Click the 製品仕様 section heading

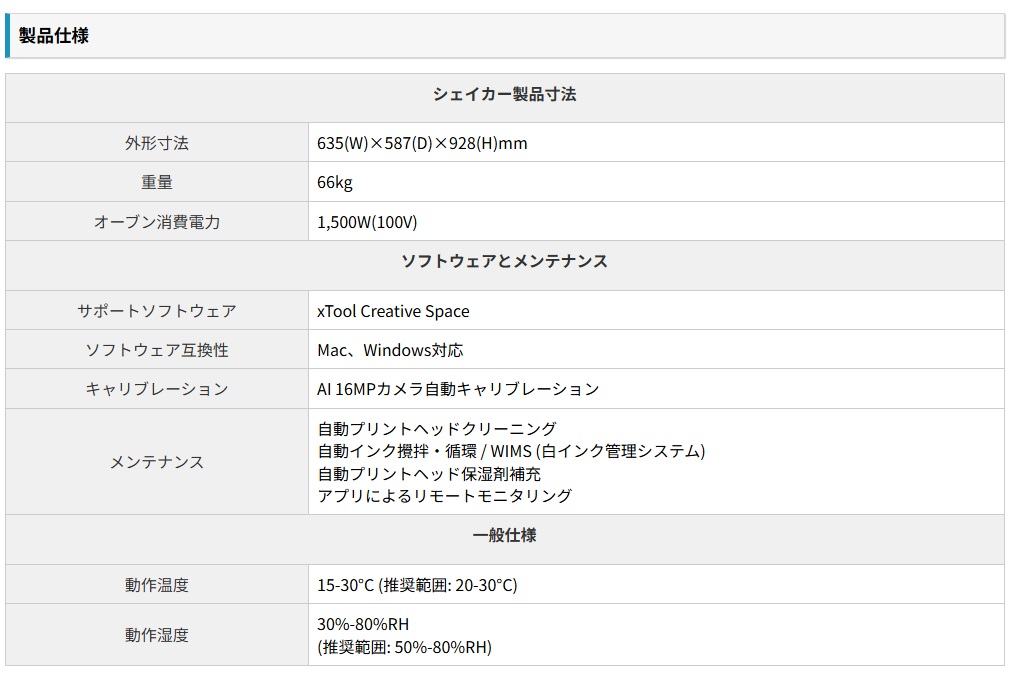[54, 36]
